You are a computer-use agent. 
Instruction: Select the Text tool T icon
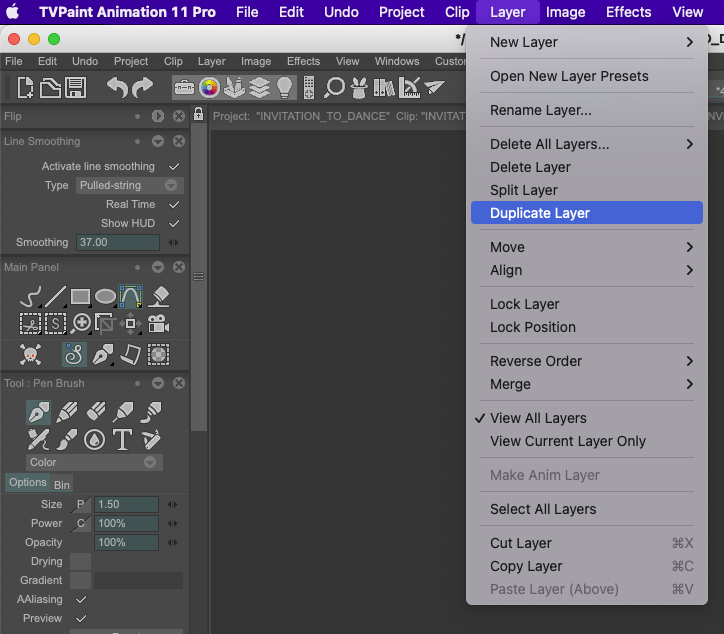pyautogui.click(x=122, y=440)
